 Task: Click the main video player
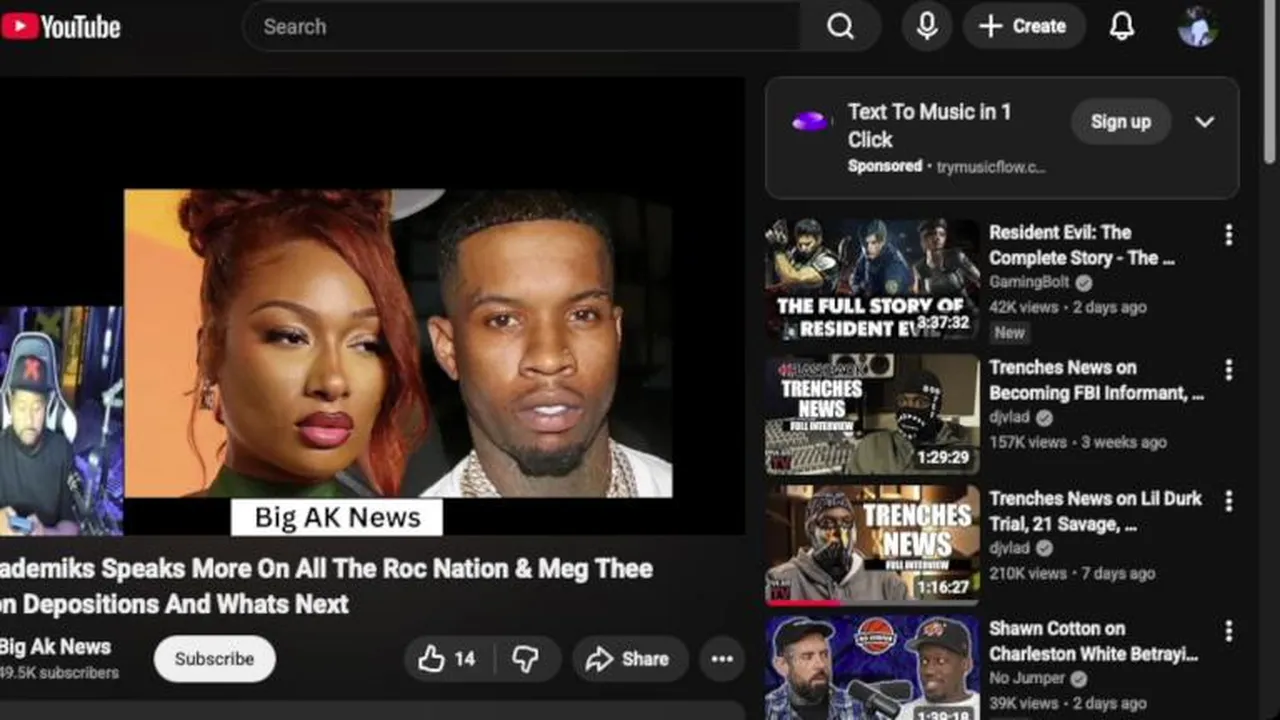point(372,306)
